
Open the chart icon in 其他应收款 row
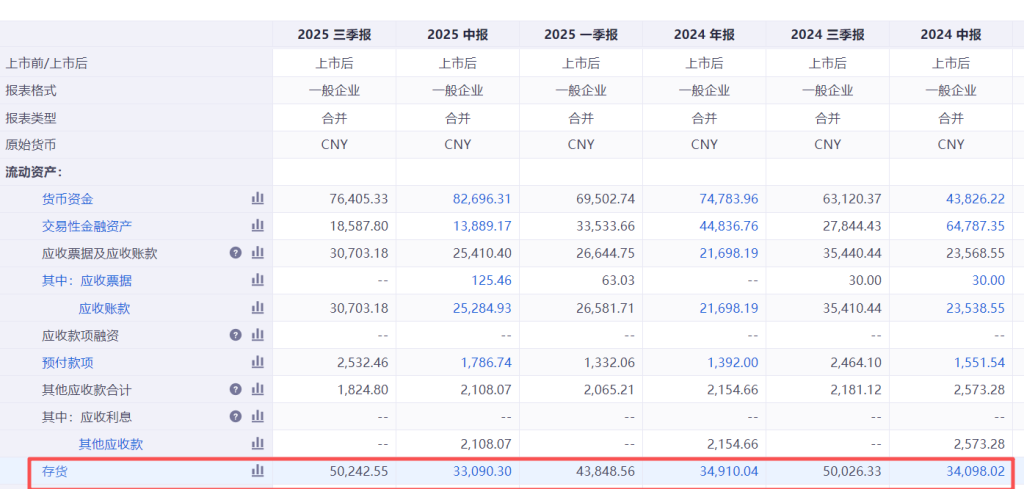257,443
